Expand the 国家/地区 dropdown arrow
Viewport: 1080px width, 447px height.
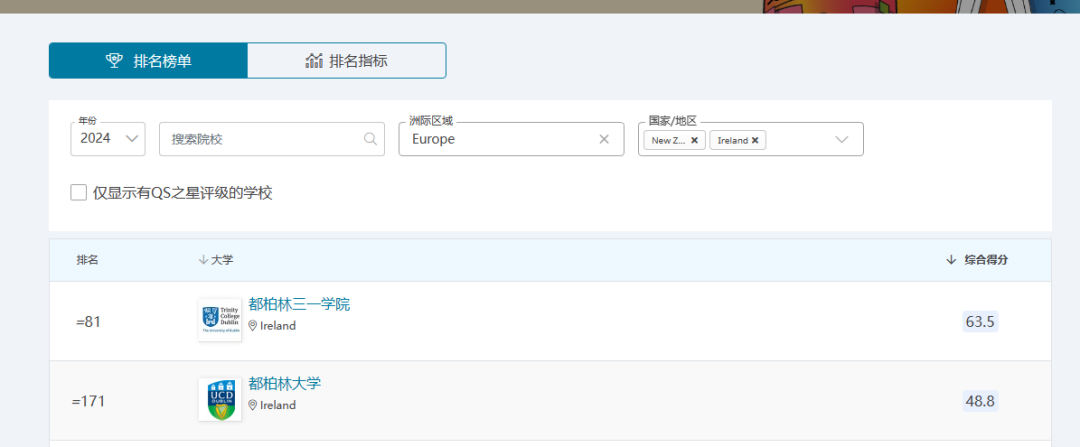click(841, 140)
